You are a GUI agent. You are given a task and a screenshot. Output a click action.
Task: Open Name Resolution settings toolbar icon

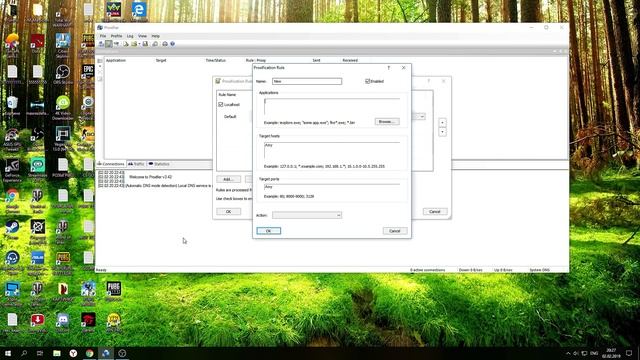(116, 44)
